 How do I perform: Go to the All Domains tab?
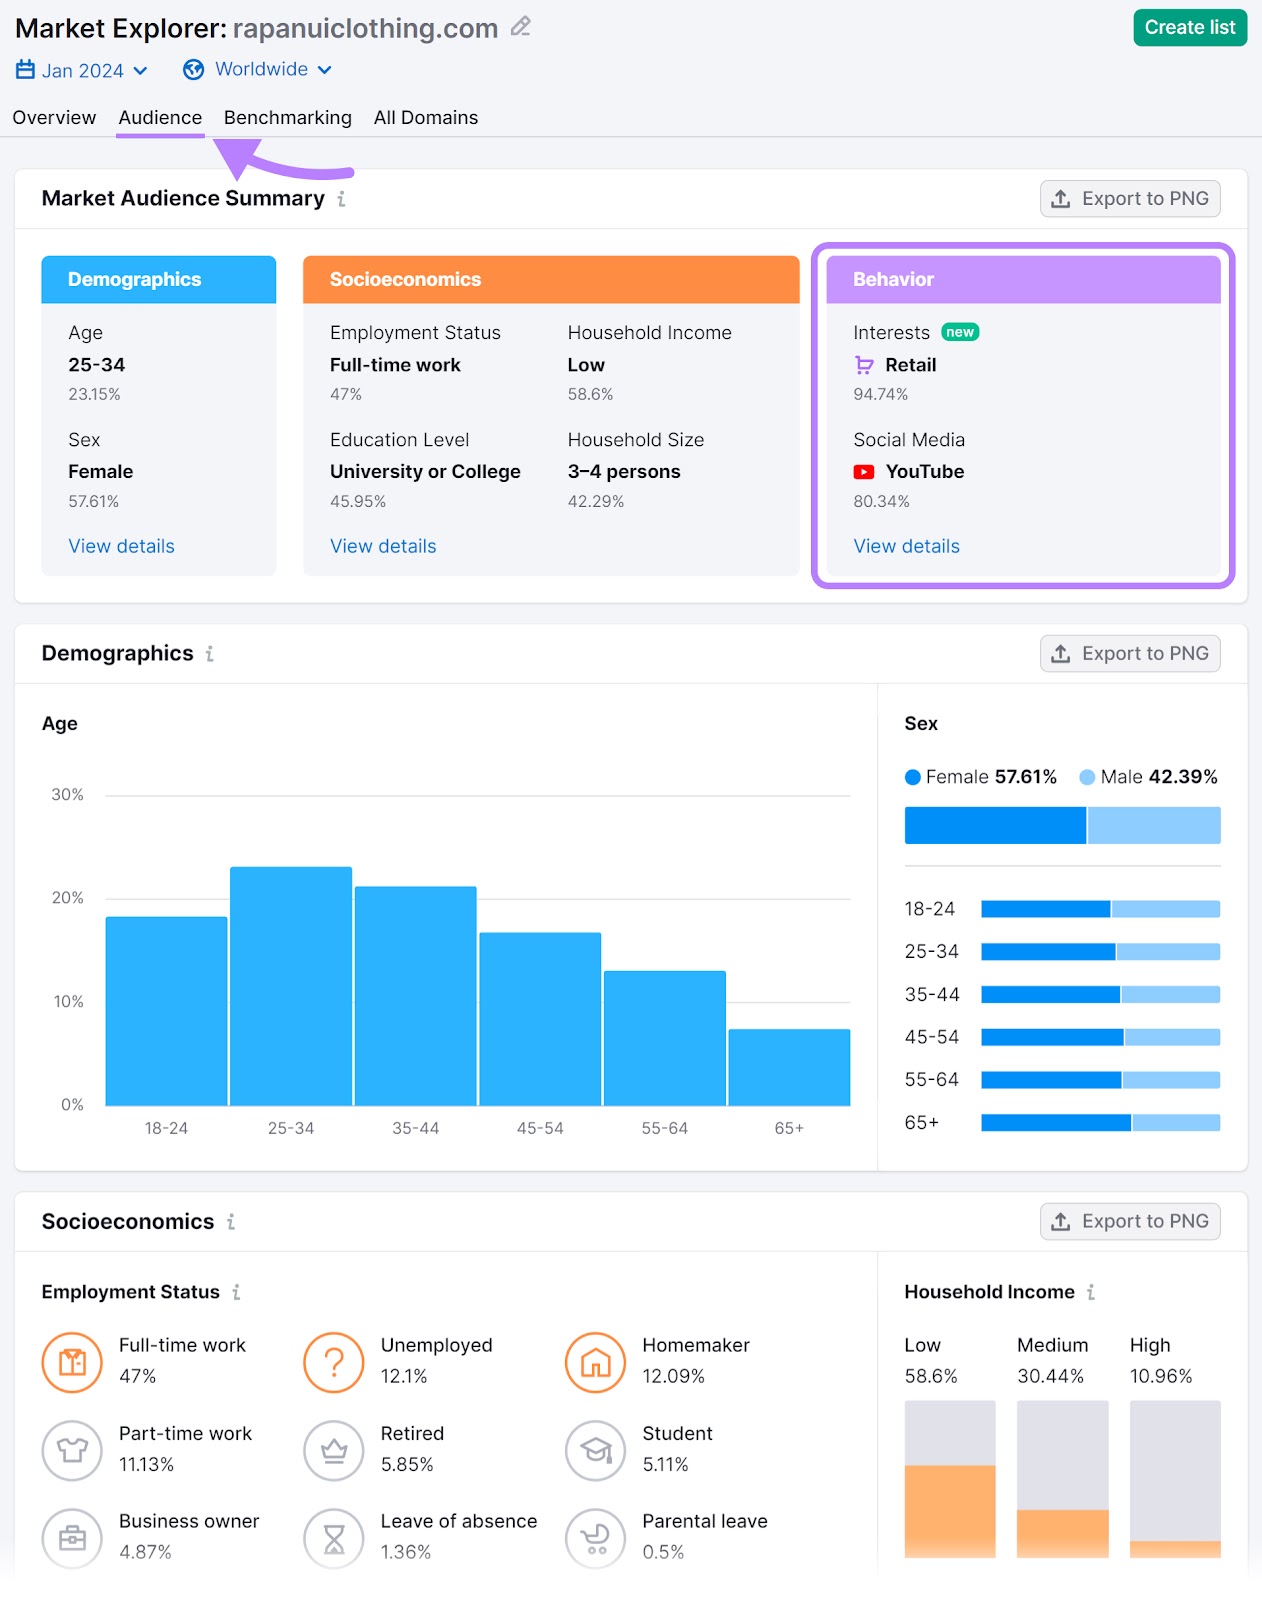[426, 118]
